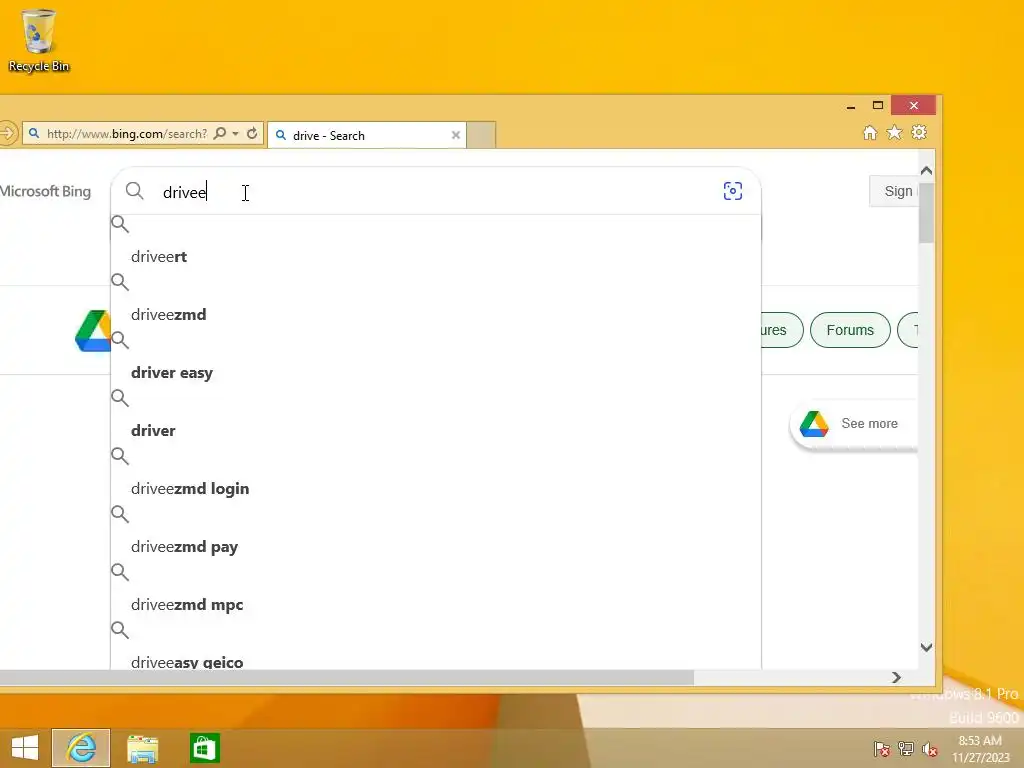The width and height of the screenshot is (1024, 768).
Task: Click the Google Drive logo in results
Action: click(93, 330)
